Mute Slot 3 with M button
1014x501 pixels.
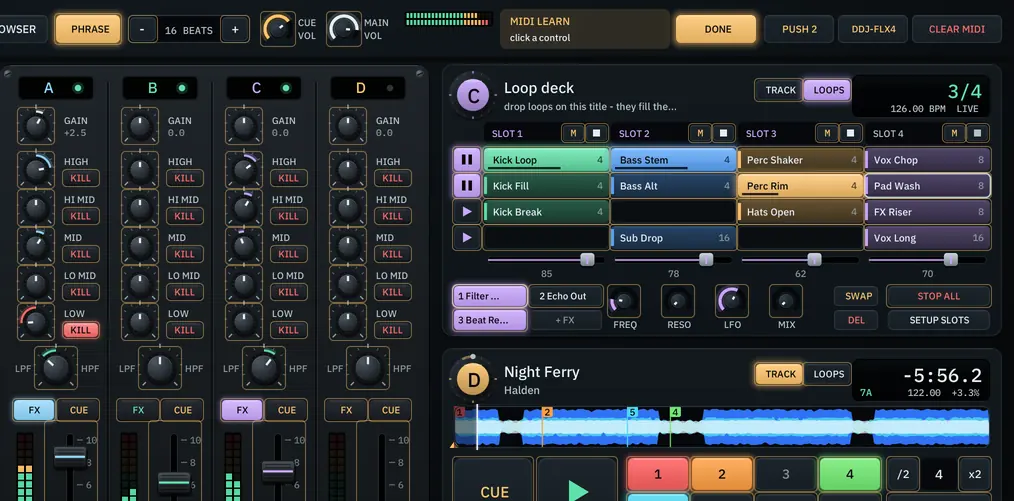826,133
